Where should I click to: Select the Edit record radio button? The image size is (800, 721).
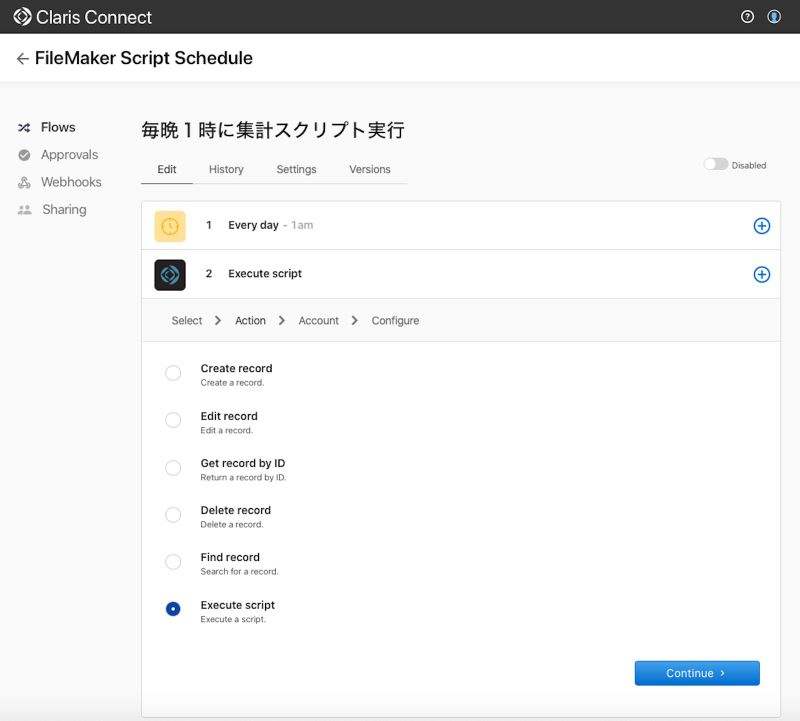pos(173,420)
